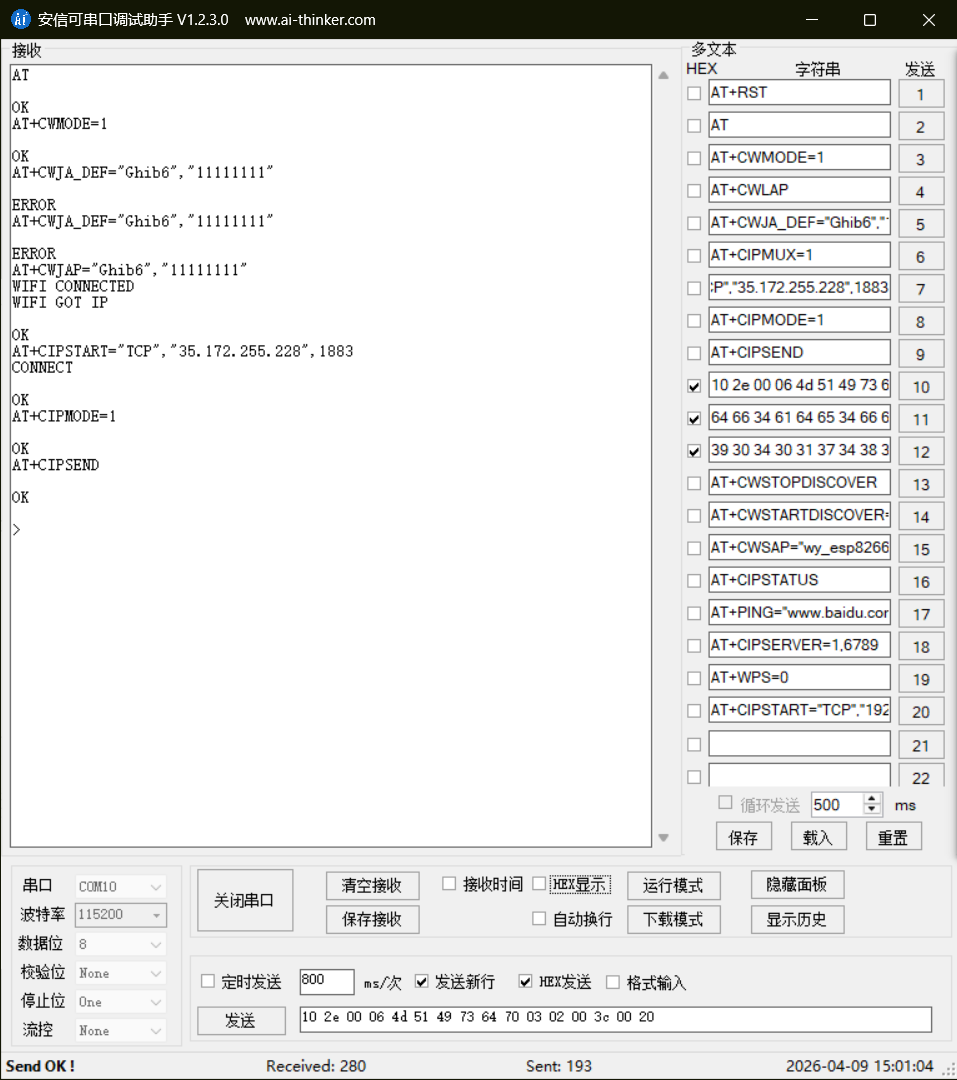Image resolution: width=957 pixels, height=1080 pixels.
Task: Click the window resize grip icon
Action: (x=949, y=1070)
